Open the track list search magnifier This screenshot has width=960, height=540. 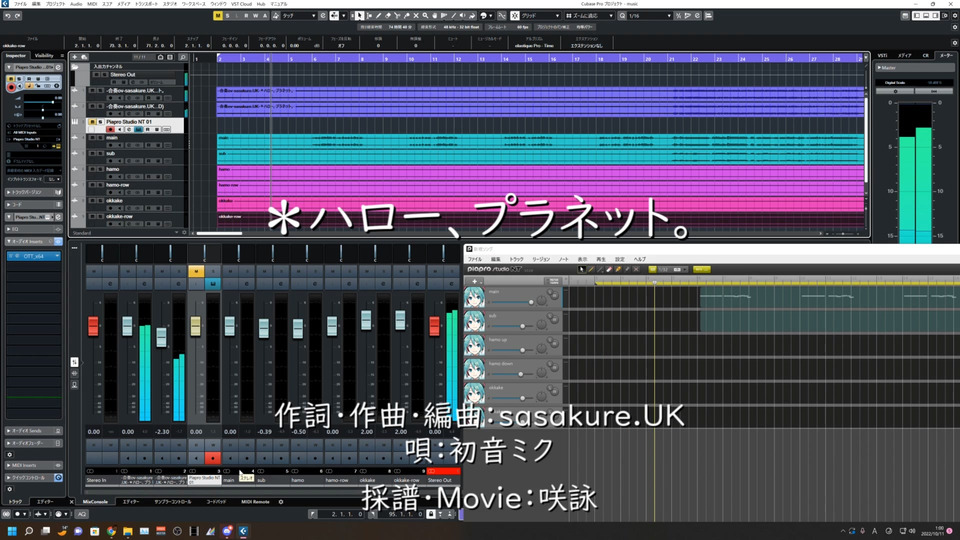point(182,57)
